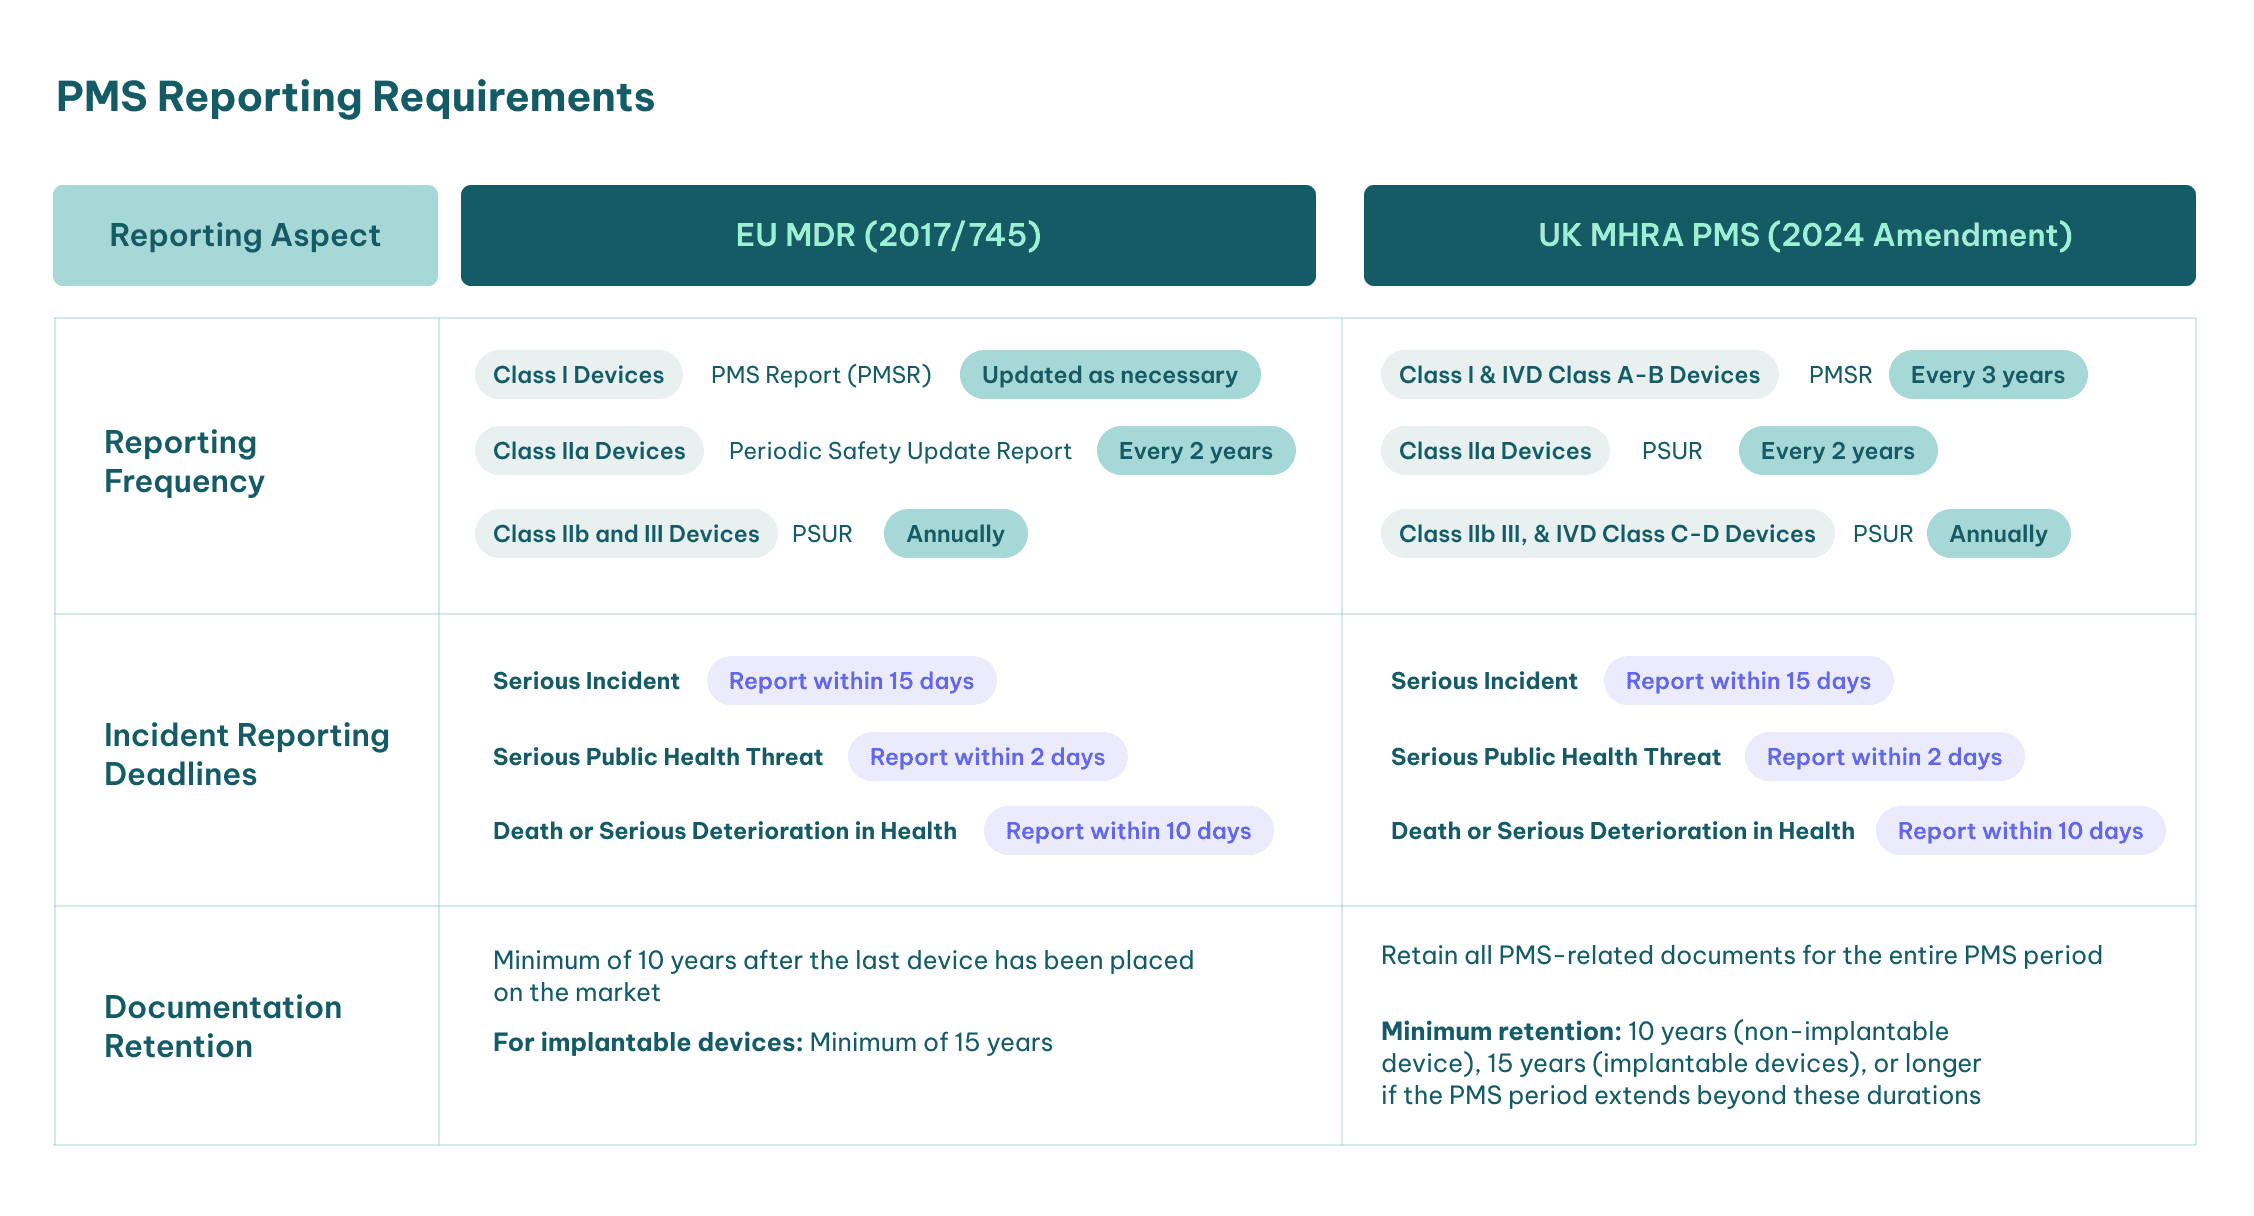Click Report within 15 days in EU column

coord(851,681)
